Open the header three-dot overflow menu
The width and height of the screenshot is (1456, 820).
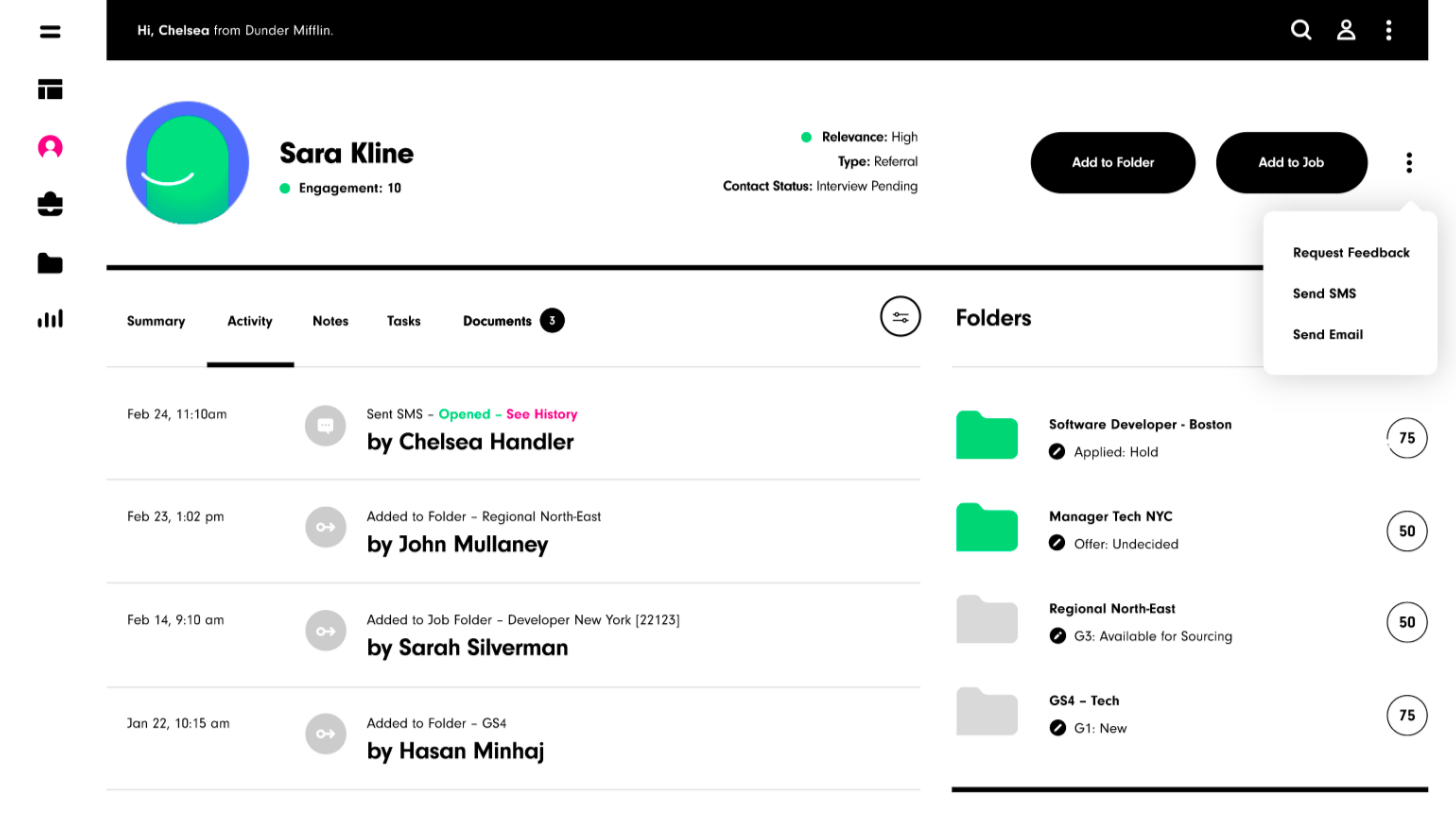pyautogui.click(x=1389, y=30)
